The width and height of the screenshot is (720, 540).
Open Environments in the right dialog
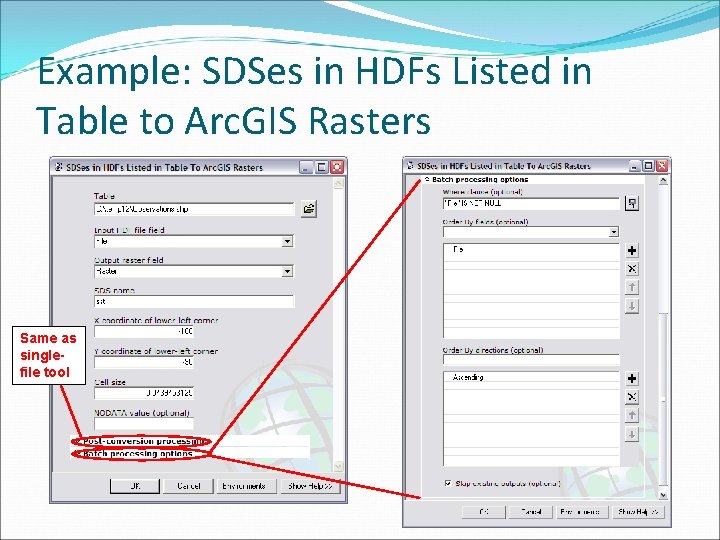581,512
